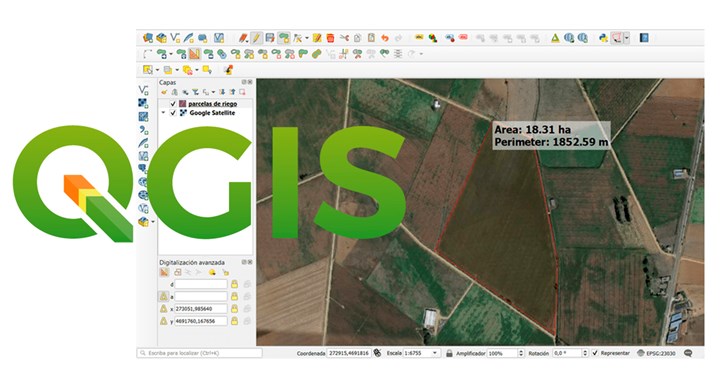725x375 pixels.
Task: Open the vertex tool dropdown arrow
Action: coord(307,38)
